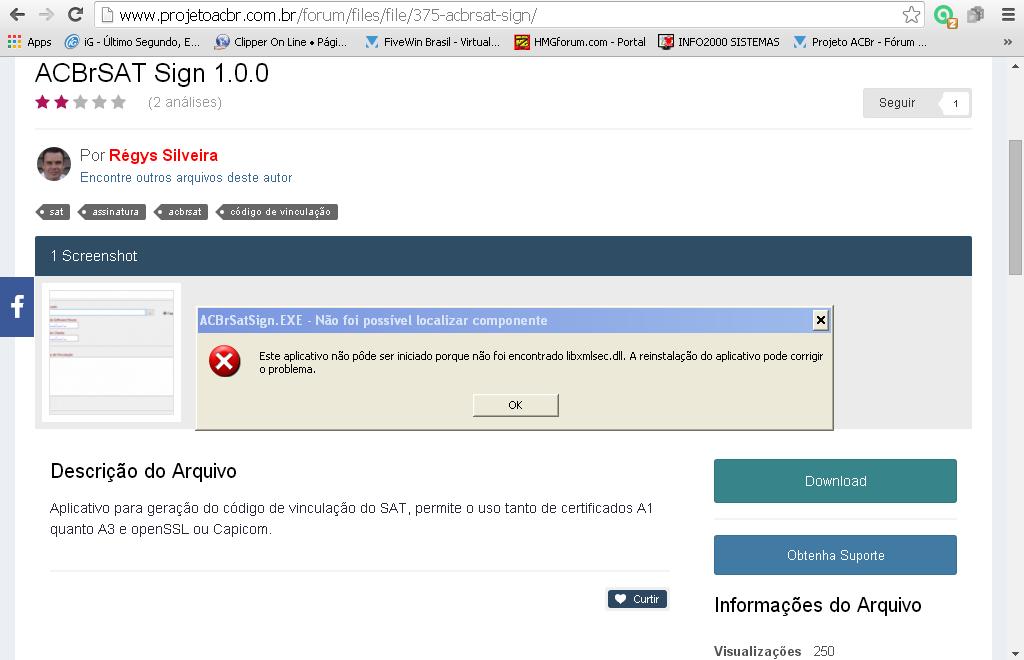1024x660 pixels.
Task: Share via the Facebook side button
Action: click(17, 307)
